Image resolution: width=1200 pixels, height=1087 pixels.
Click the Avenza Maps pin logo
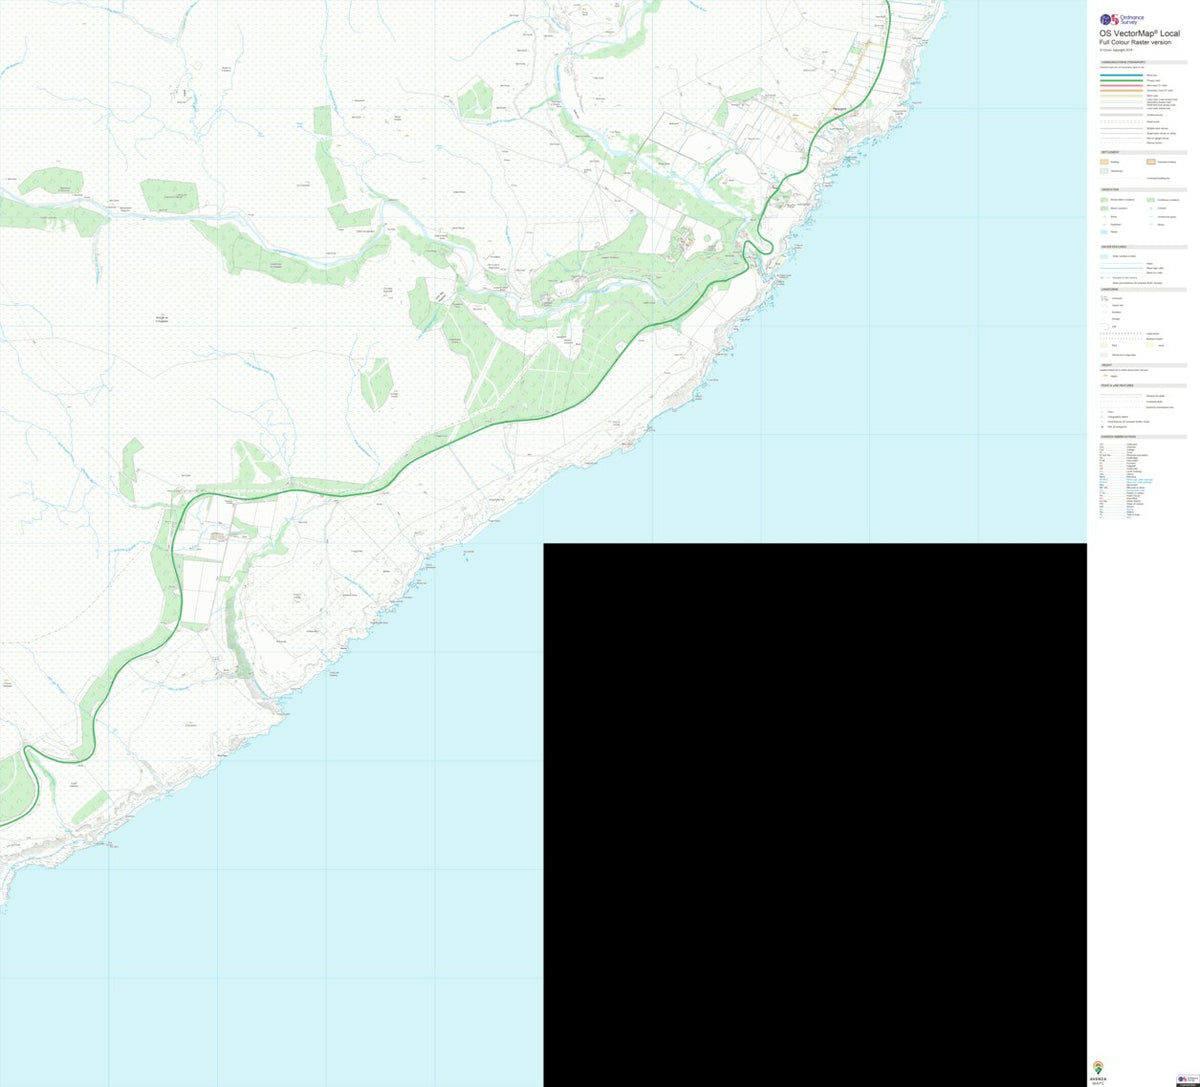pyautogui.click(x=1097, y=1065)
